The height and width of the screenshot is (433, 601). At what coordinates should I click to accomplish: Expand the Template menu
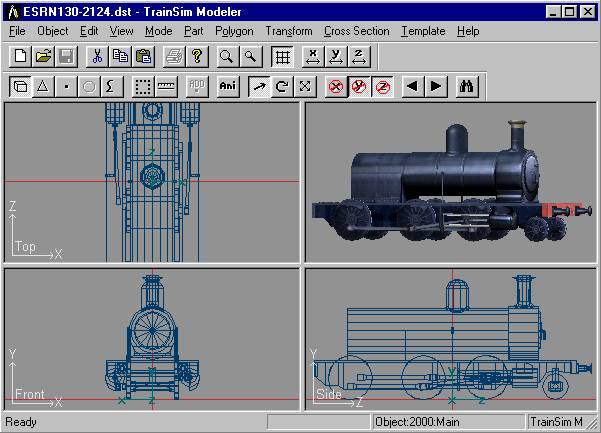pyautogui.click(x=423, y=31)
